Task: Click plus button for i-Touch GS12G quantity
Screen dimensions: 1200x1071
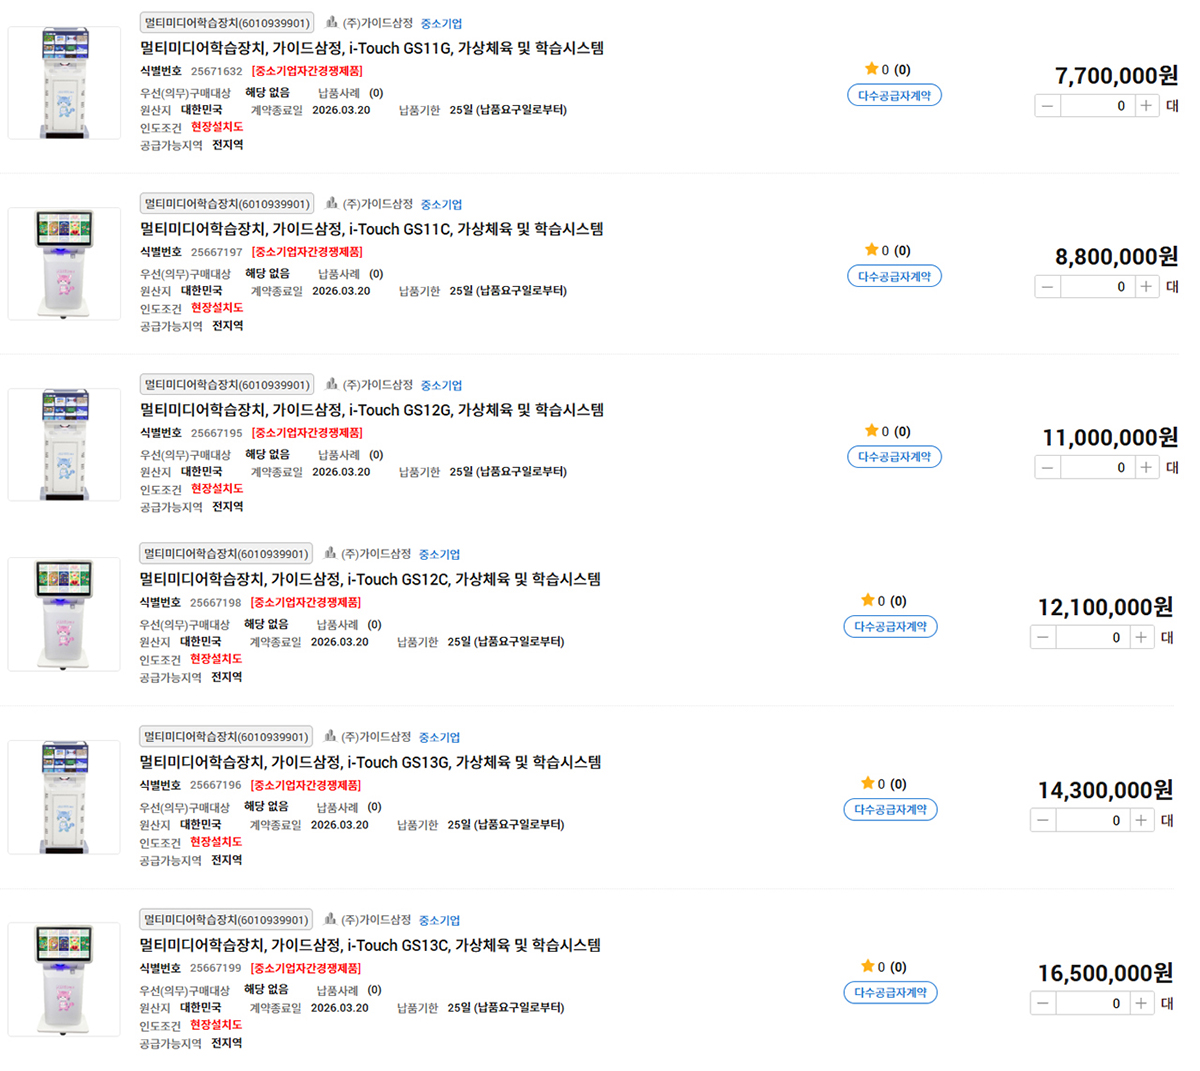Action: (x=1146, y=468)
